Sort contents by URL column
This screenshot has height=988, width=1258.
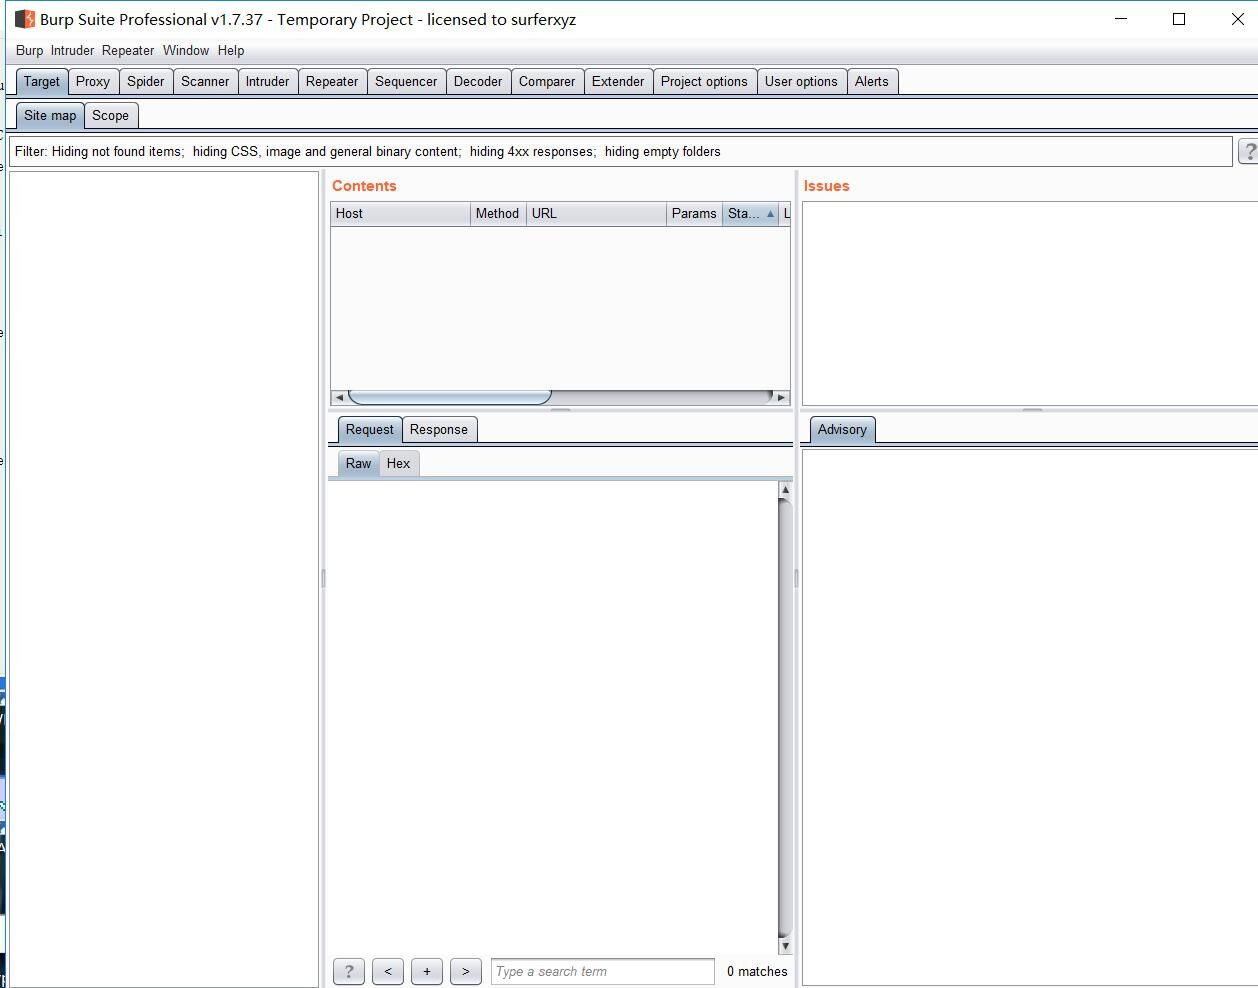tap(596, 214)
